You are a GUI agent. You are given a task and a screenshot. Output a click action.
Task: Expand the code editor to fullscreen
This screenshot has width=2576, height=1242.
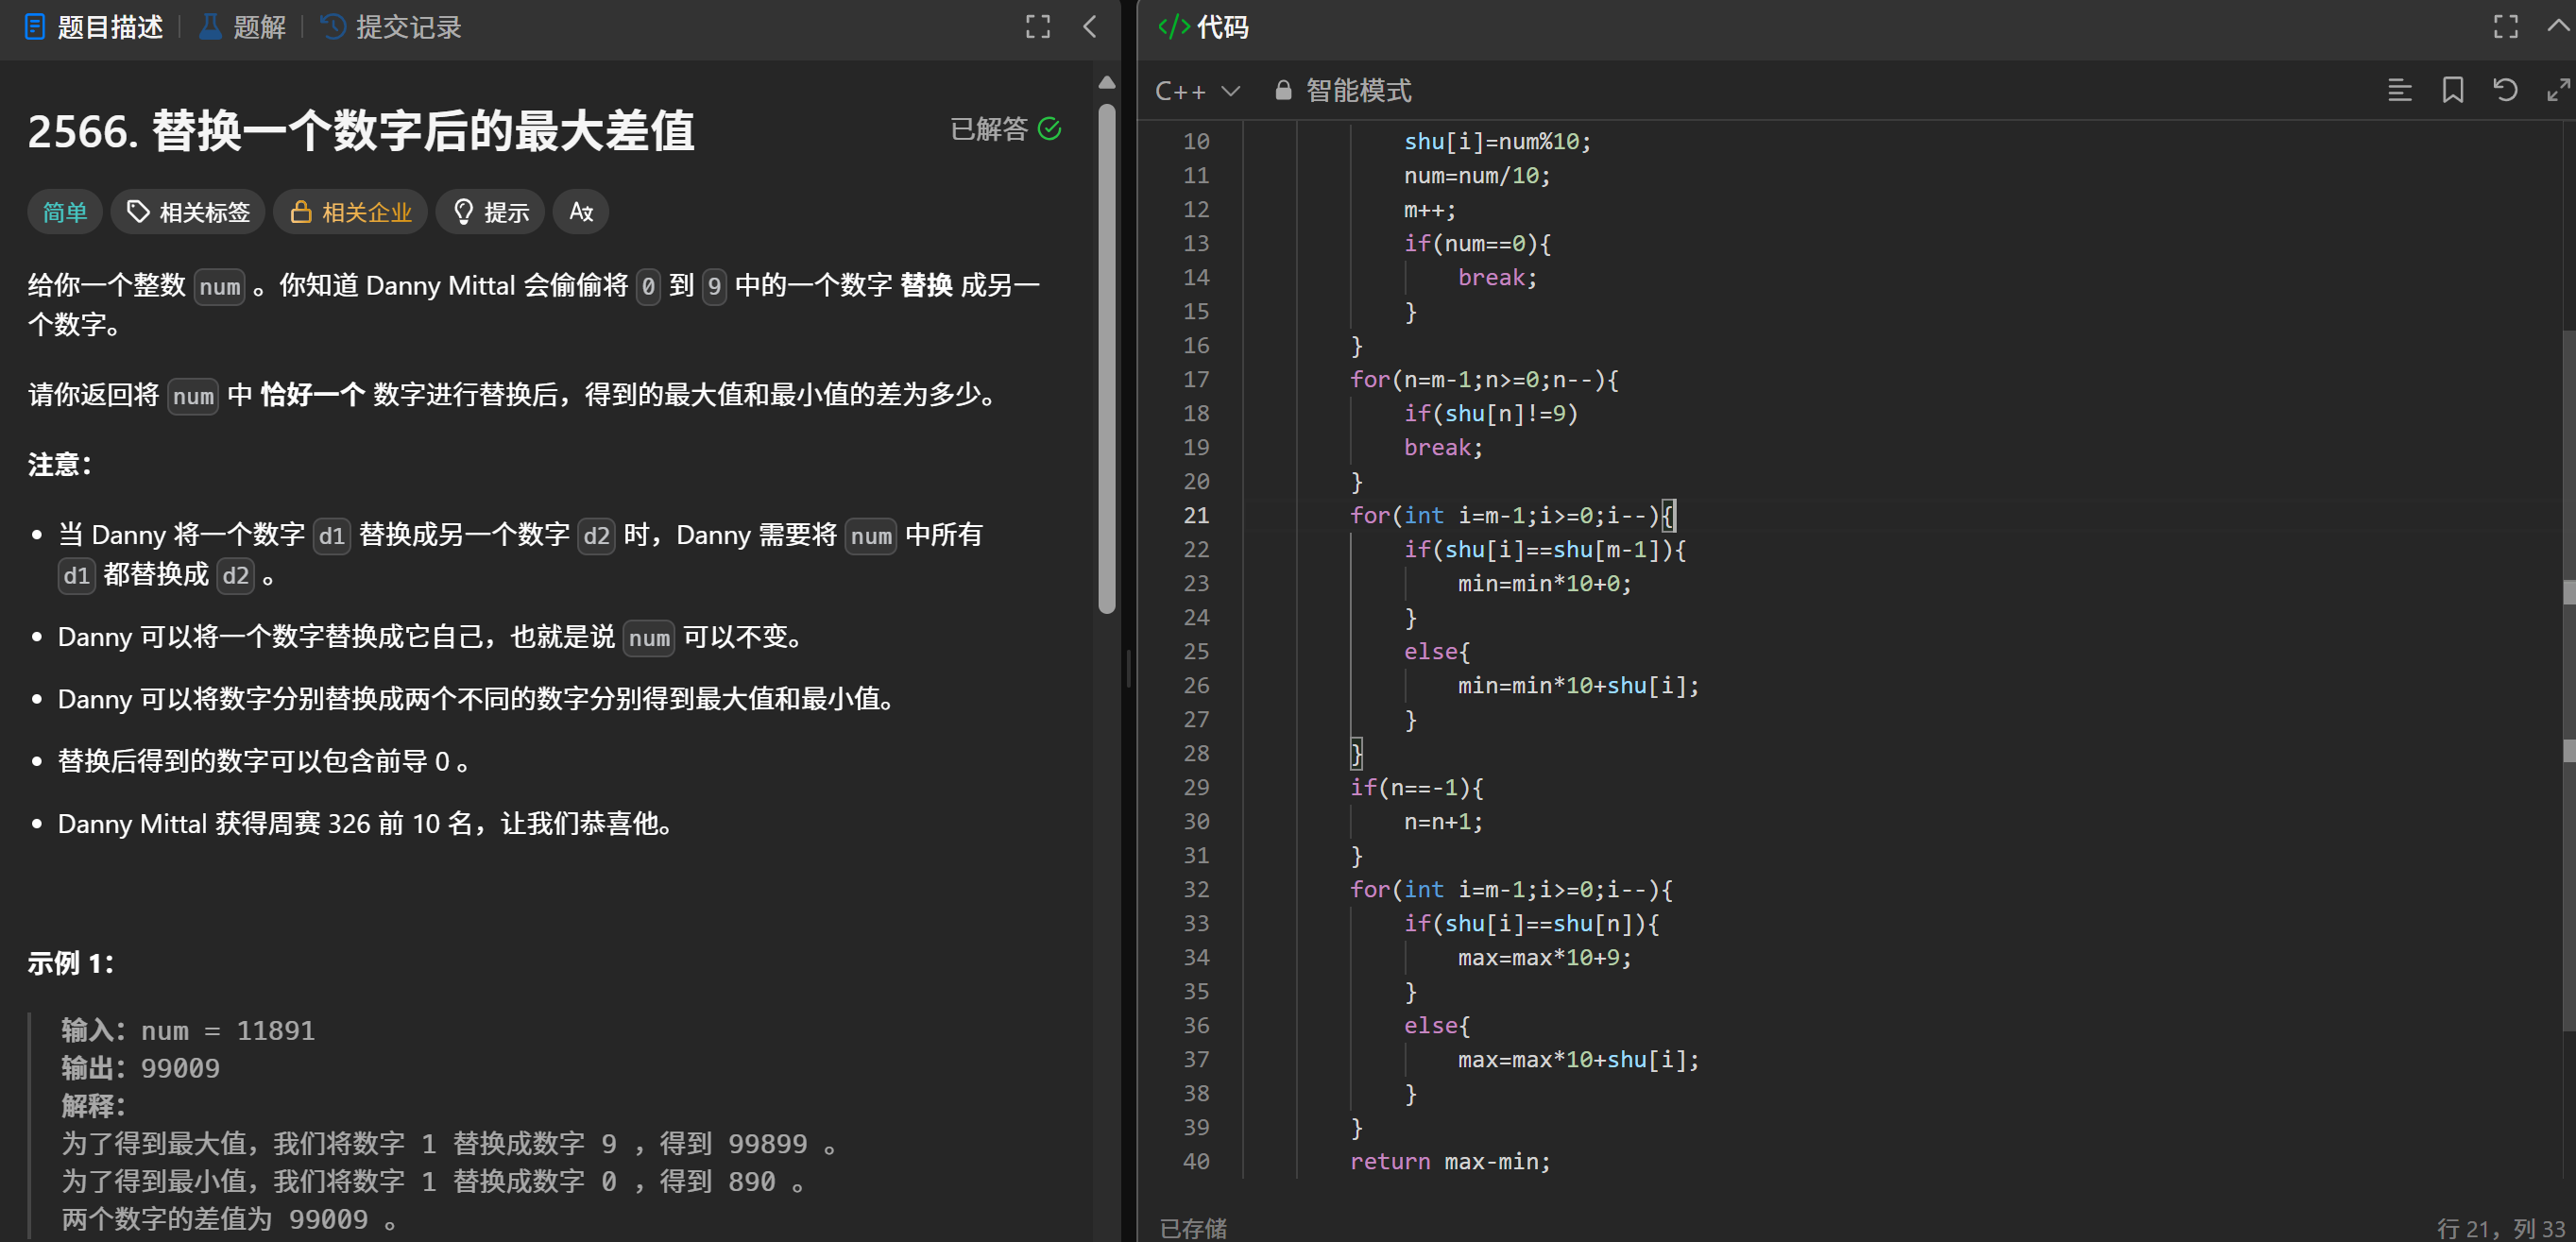(x=2504, y=27)
